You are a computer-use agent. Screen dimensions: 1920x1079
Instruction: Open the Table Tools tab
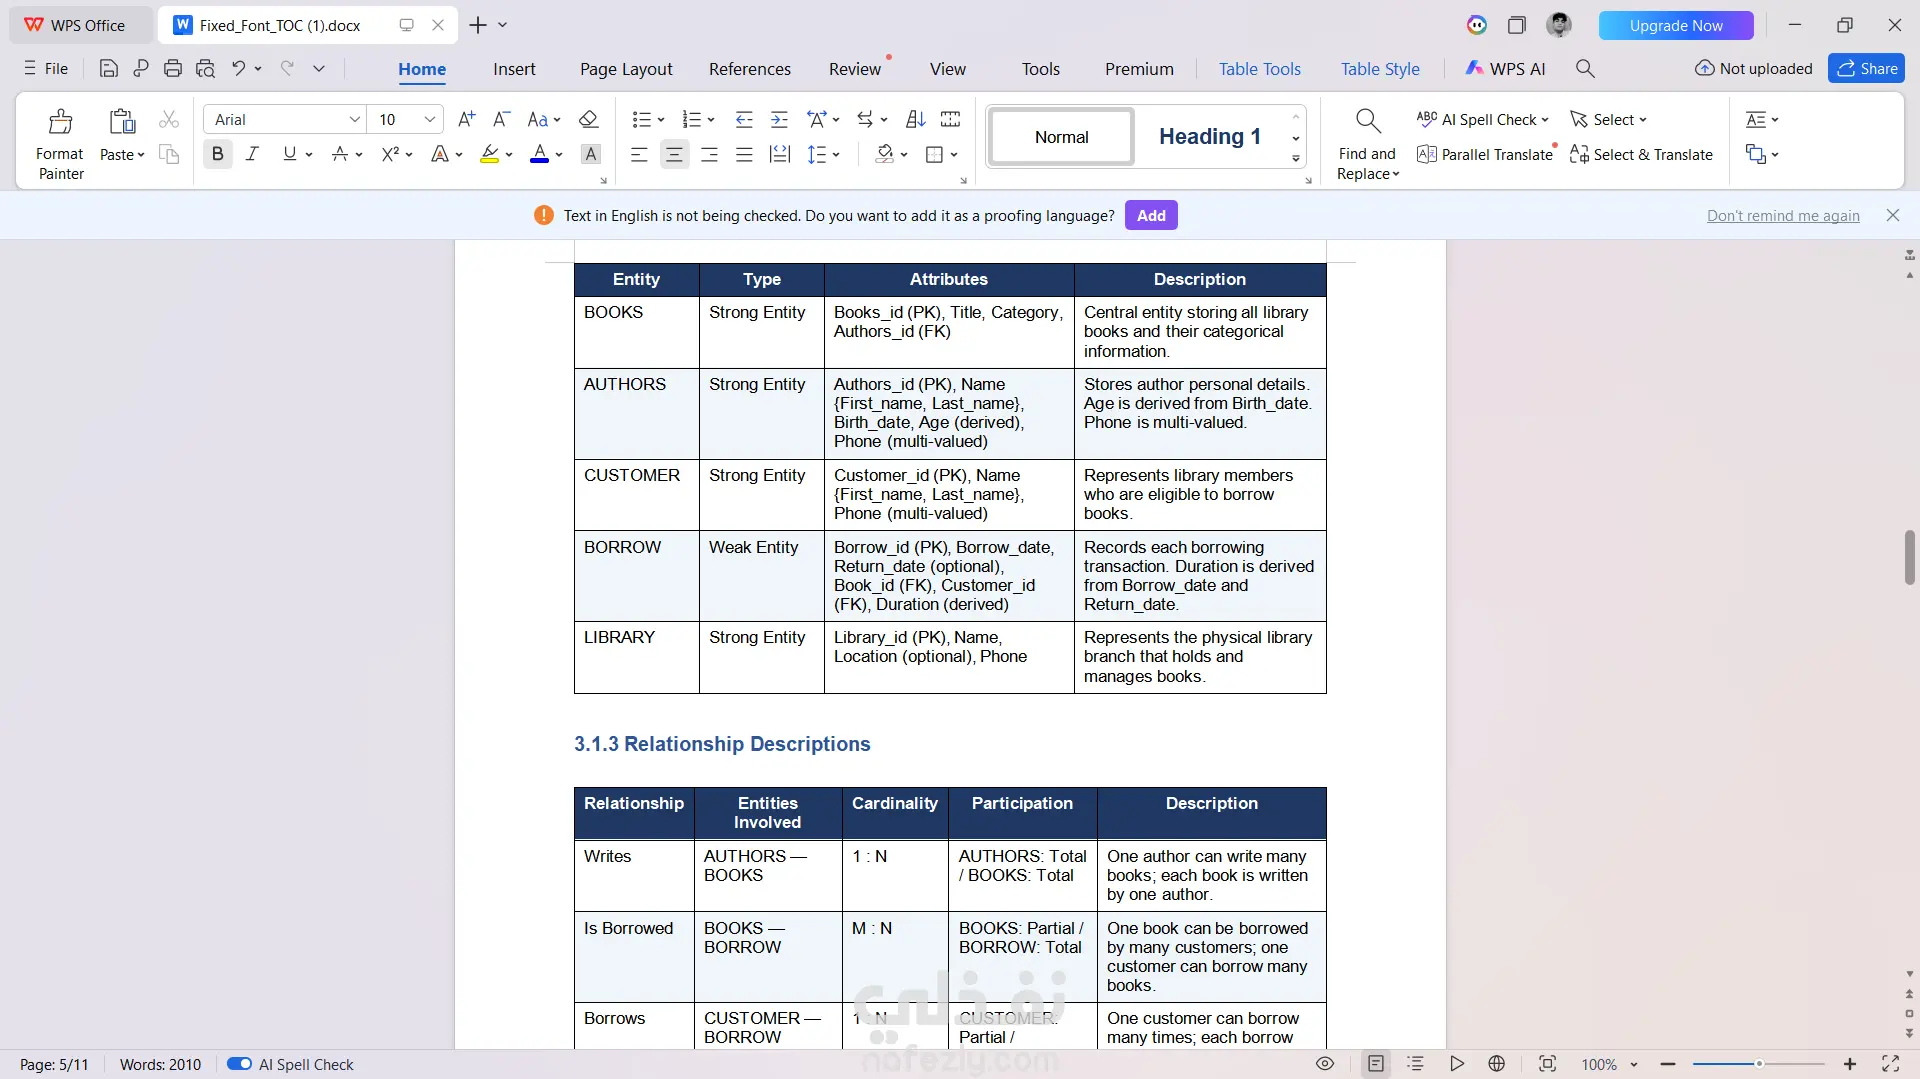pyautogui.click(x=1260, y=69)
